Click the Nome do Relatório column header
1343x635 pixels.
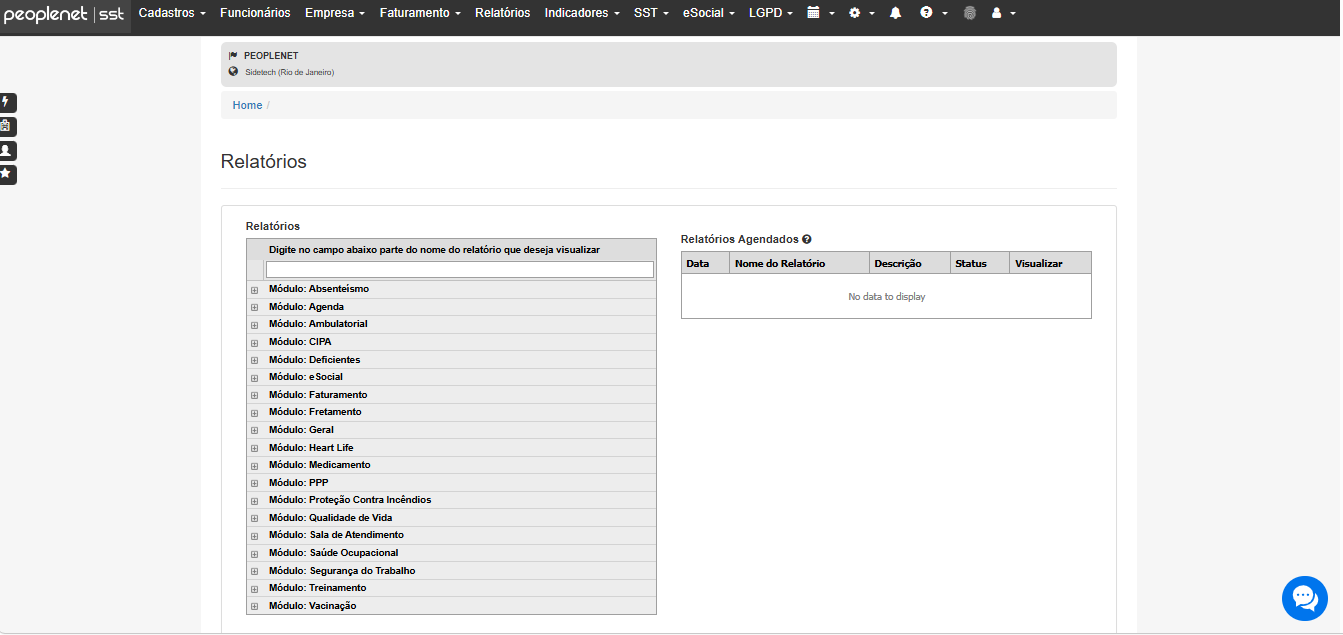800,263
